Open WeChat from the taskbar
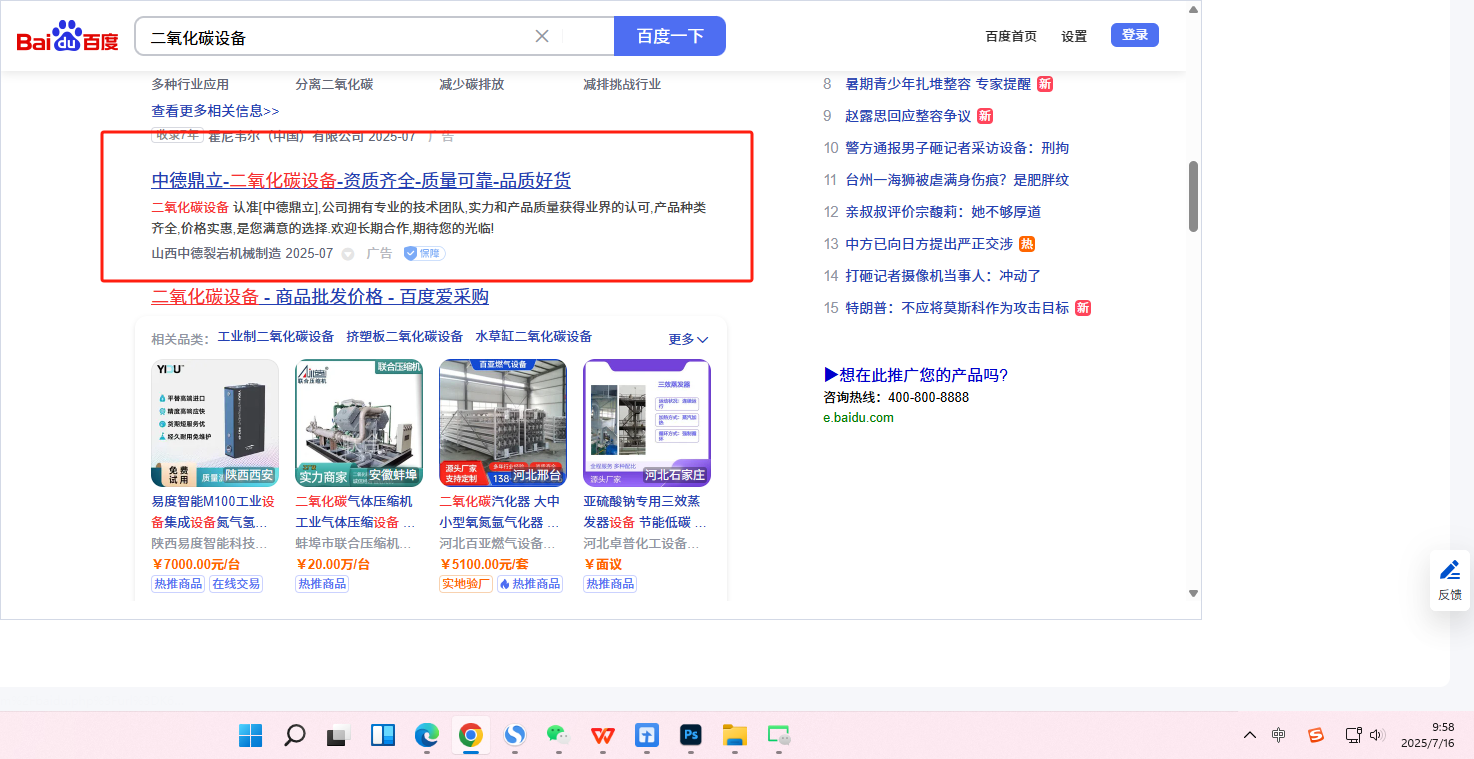The height and width of the screenshot is (759, 1474). pos(558,736)
